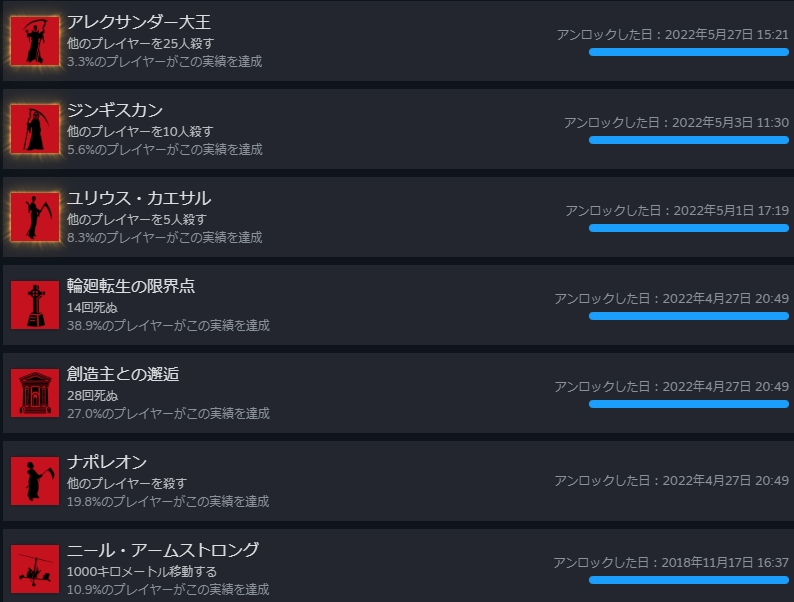Click the 他のプレイヤーを25人殺す description
The width and height of the screenshot is (794, 602).
[140, 44]
